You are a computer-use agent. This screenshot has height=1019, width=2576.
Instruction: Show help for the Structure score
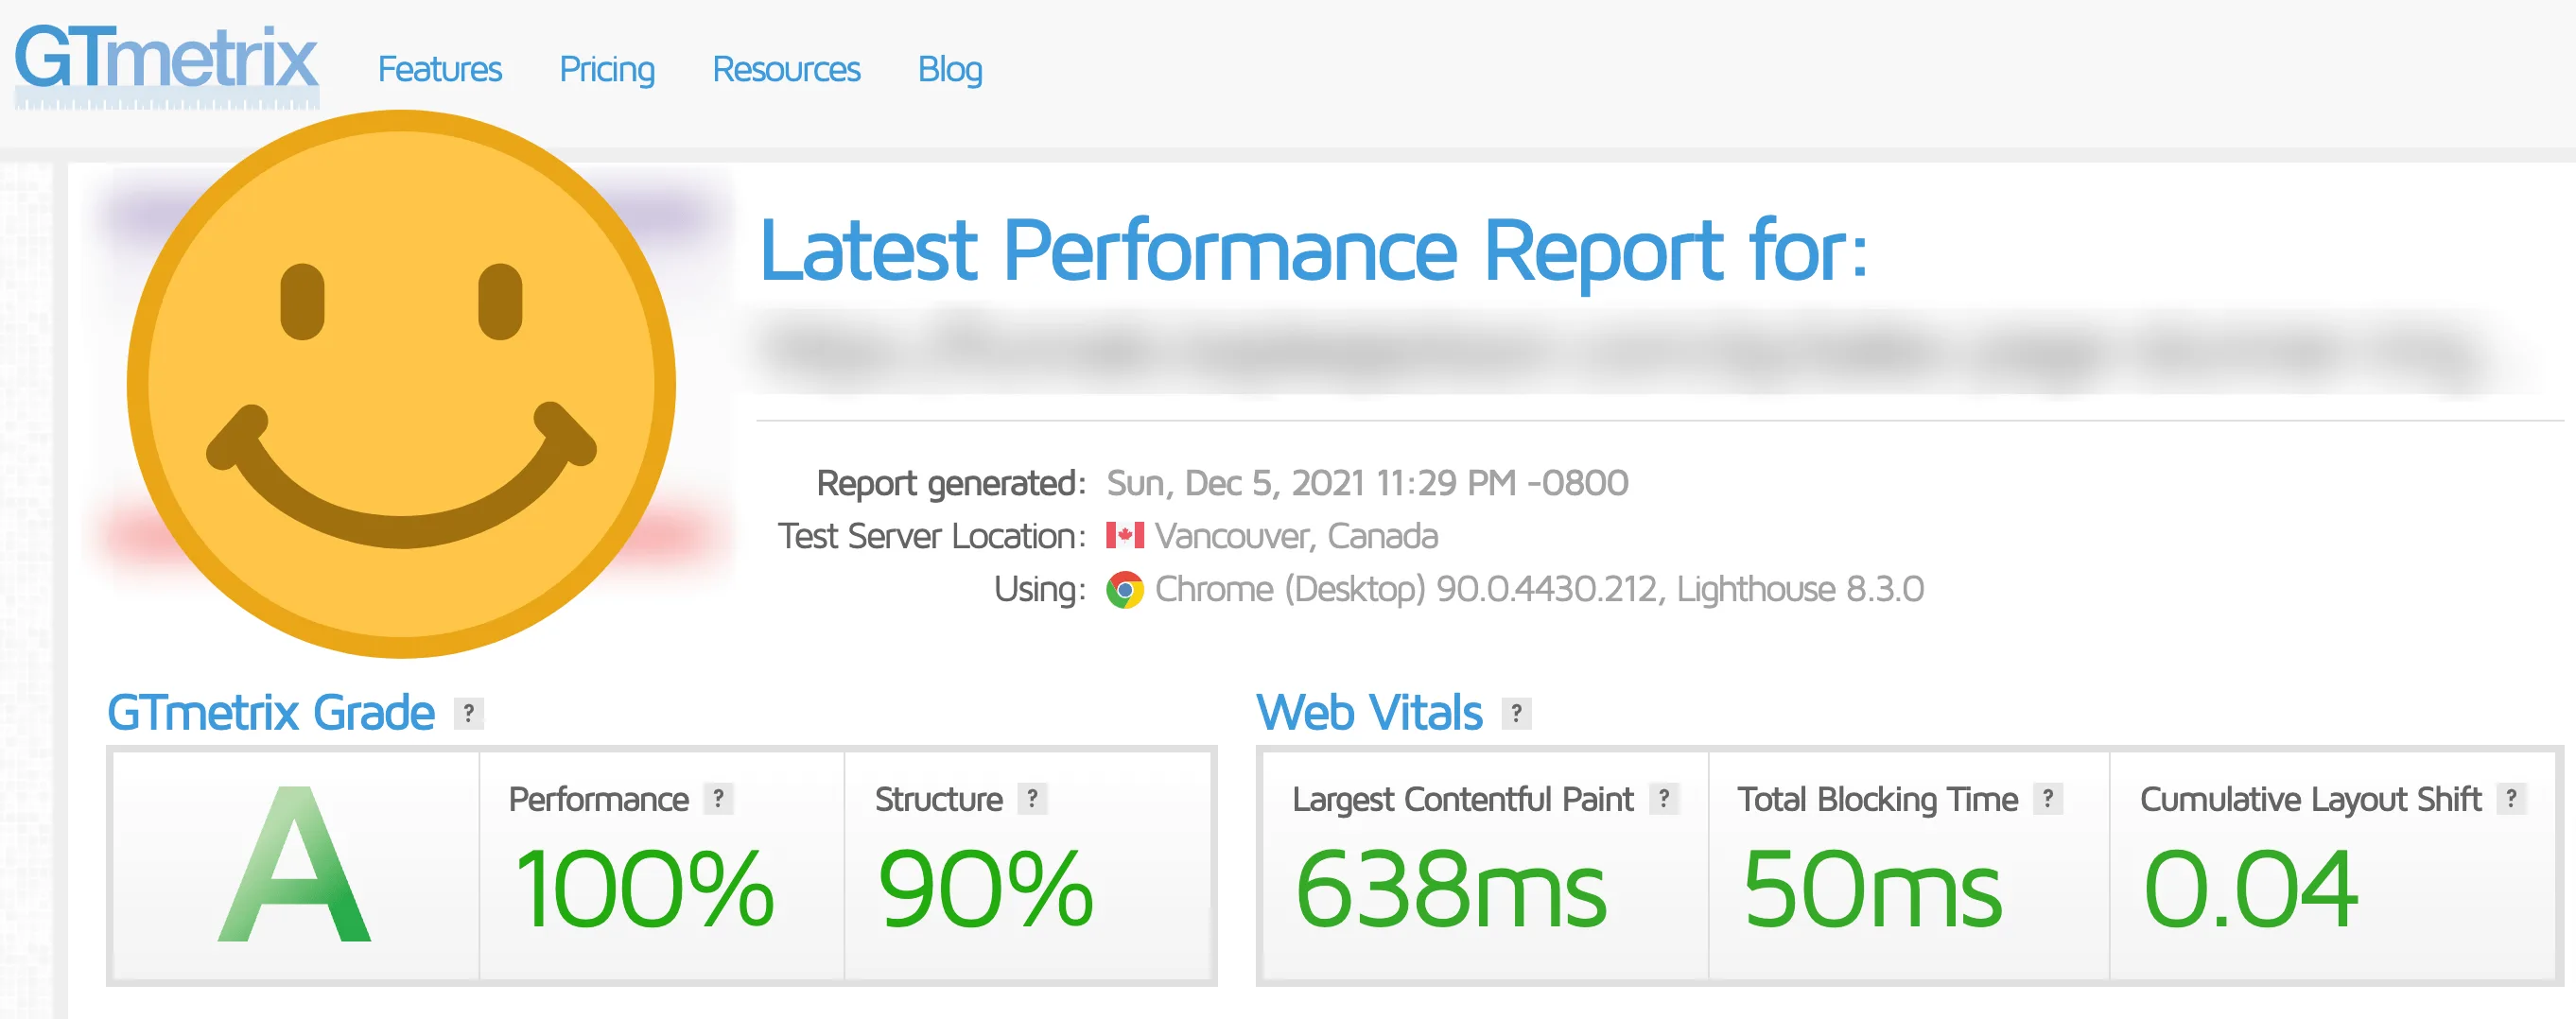coord(1032,798)
